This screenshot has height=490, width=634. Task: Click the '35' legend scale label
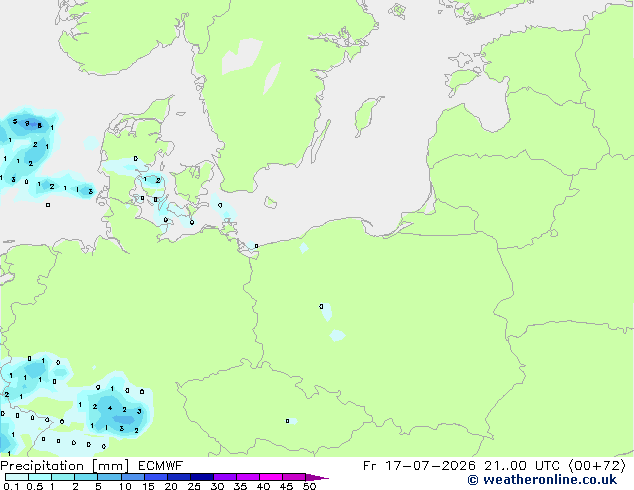click(x=240, y=486)
